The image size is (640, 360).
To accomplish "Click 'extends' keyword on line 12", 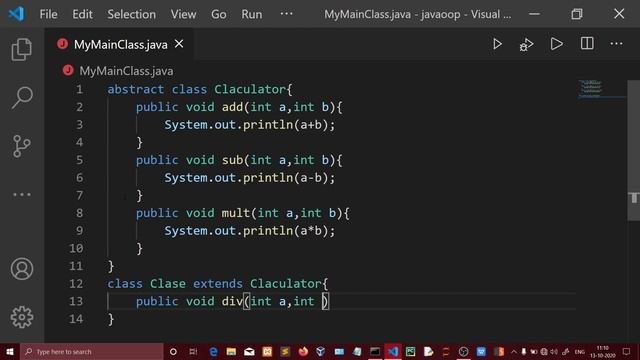I will 218,284.
